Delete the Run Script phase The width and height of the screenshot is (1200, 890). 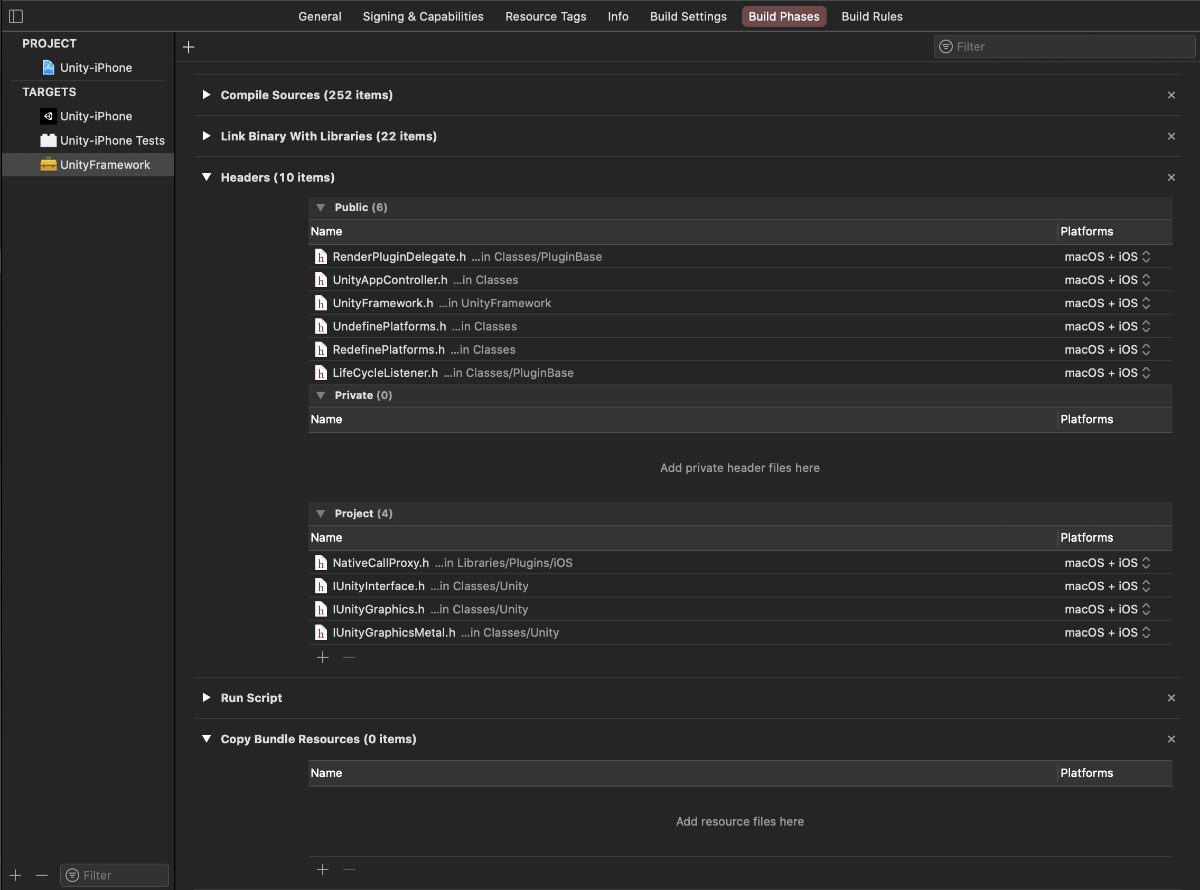pos(1171,698)
